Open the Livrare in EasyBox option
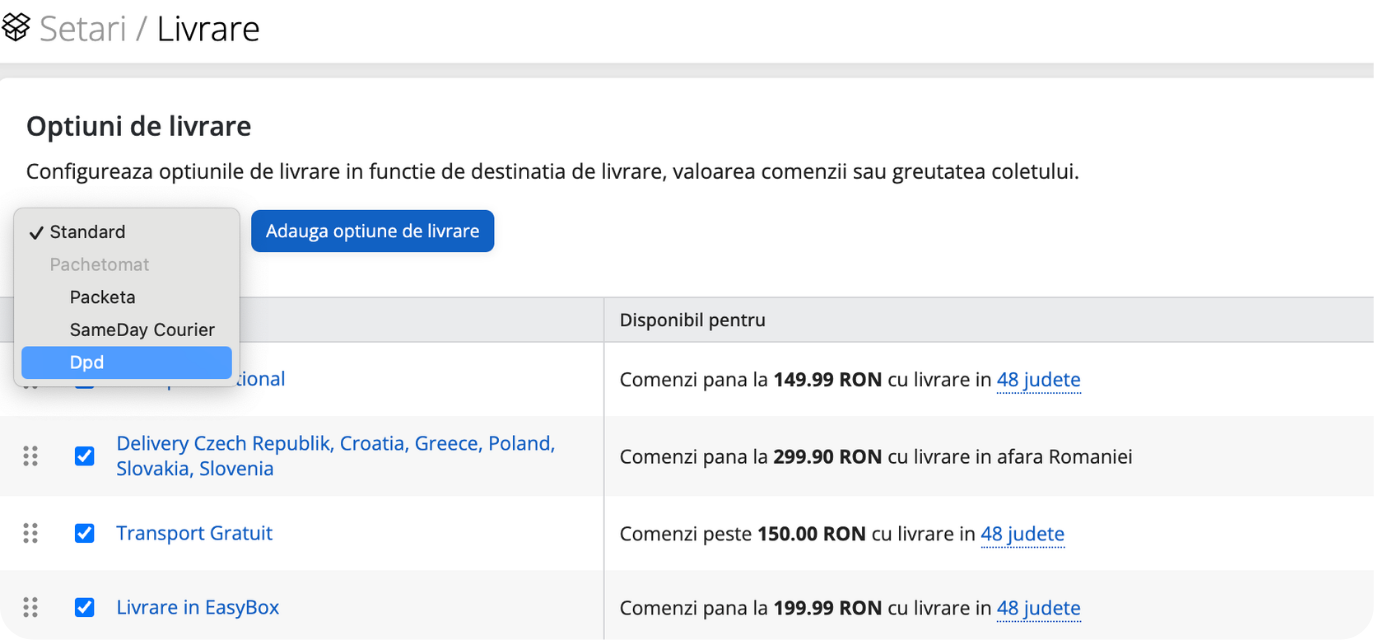 pos(197,607)
